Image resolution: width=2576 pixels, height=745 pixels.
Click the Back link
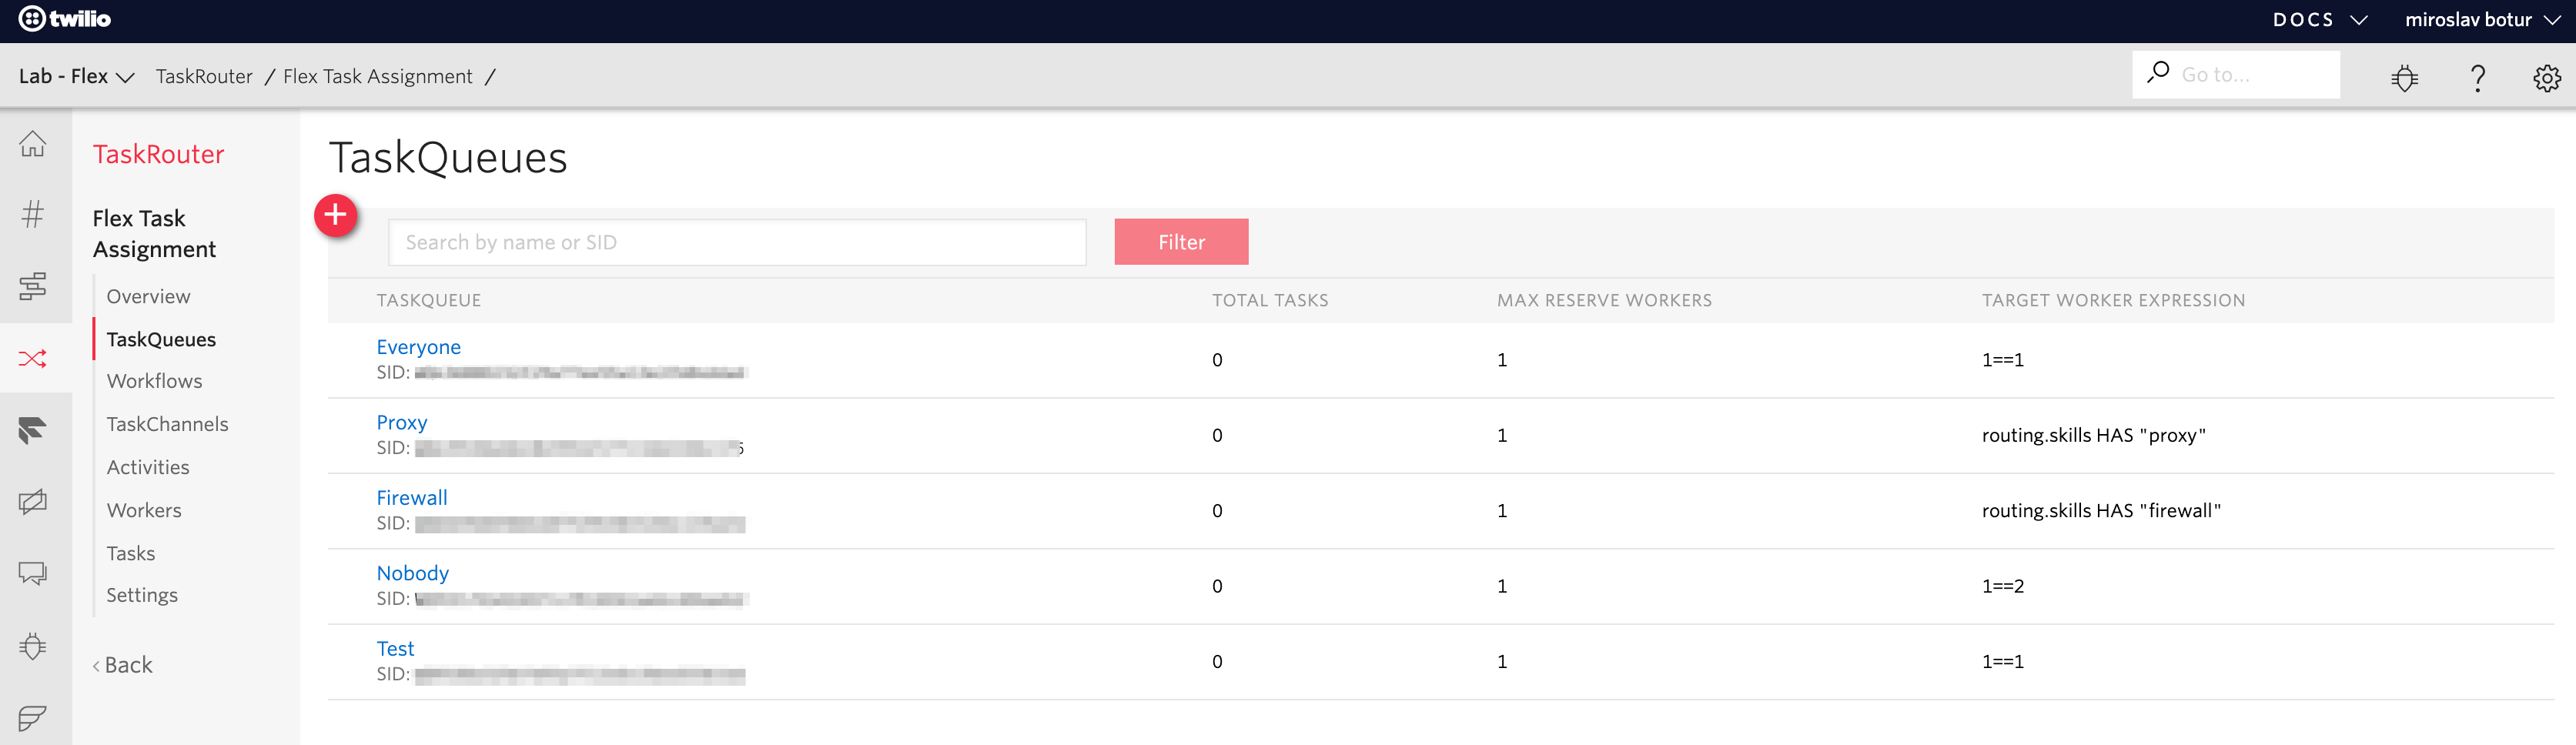coord(123,665)
